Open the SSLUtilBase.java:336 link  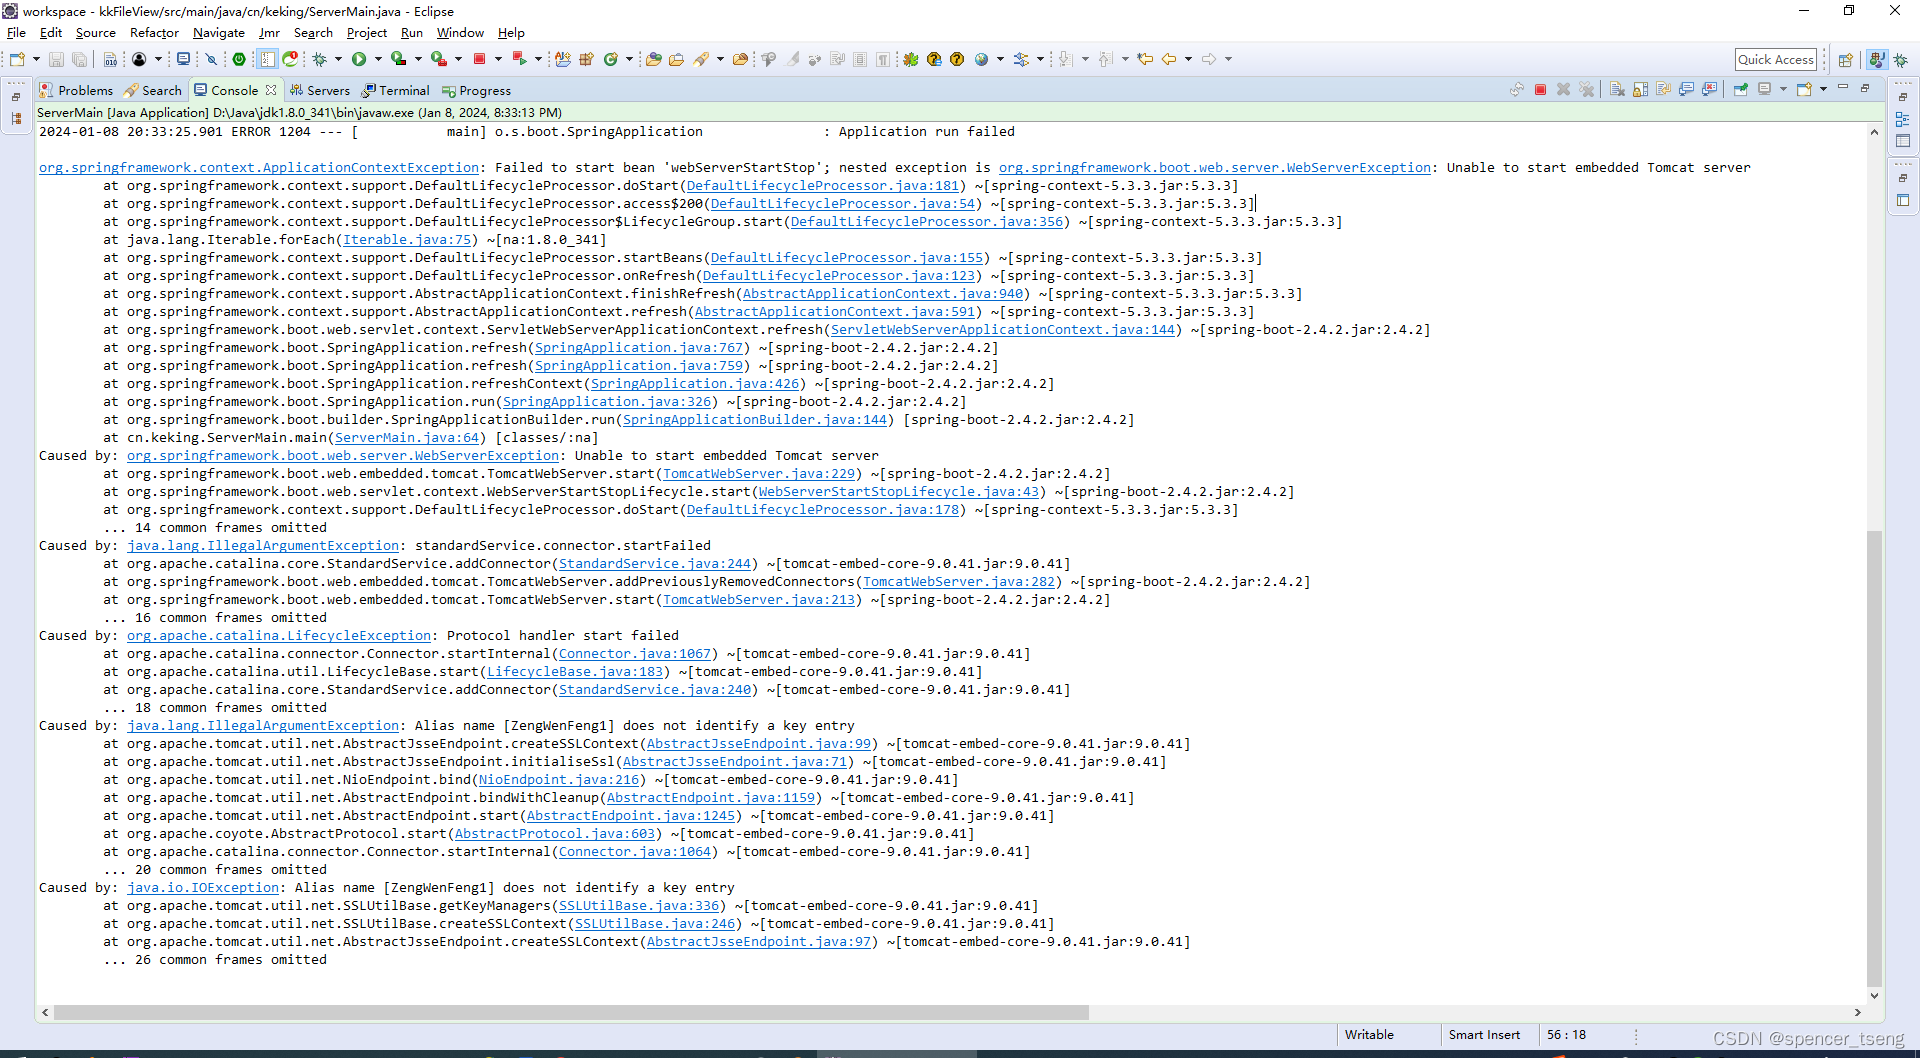coord(639,906)
